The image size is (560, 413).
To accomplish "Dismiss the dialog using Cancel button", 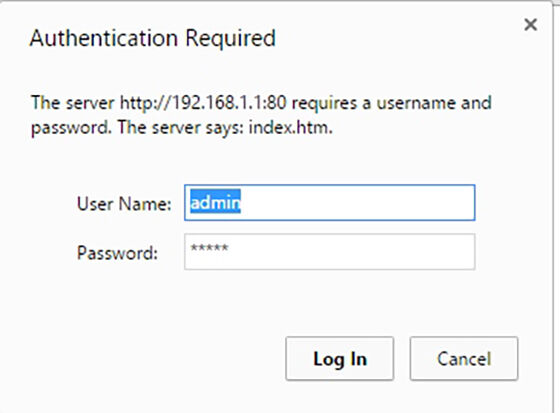I will [x=464, y=358].
